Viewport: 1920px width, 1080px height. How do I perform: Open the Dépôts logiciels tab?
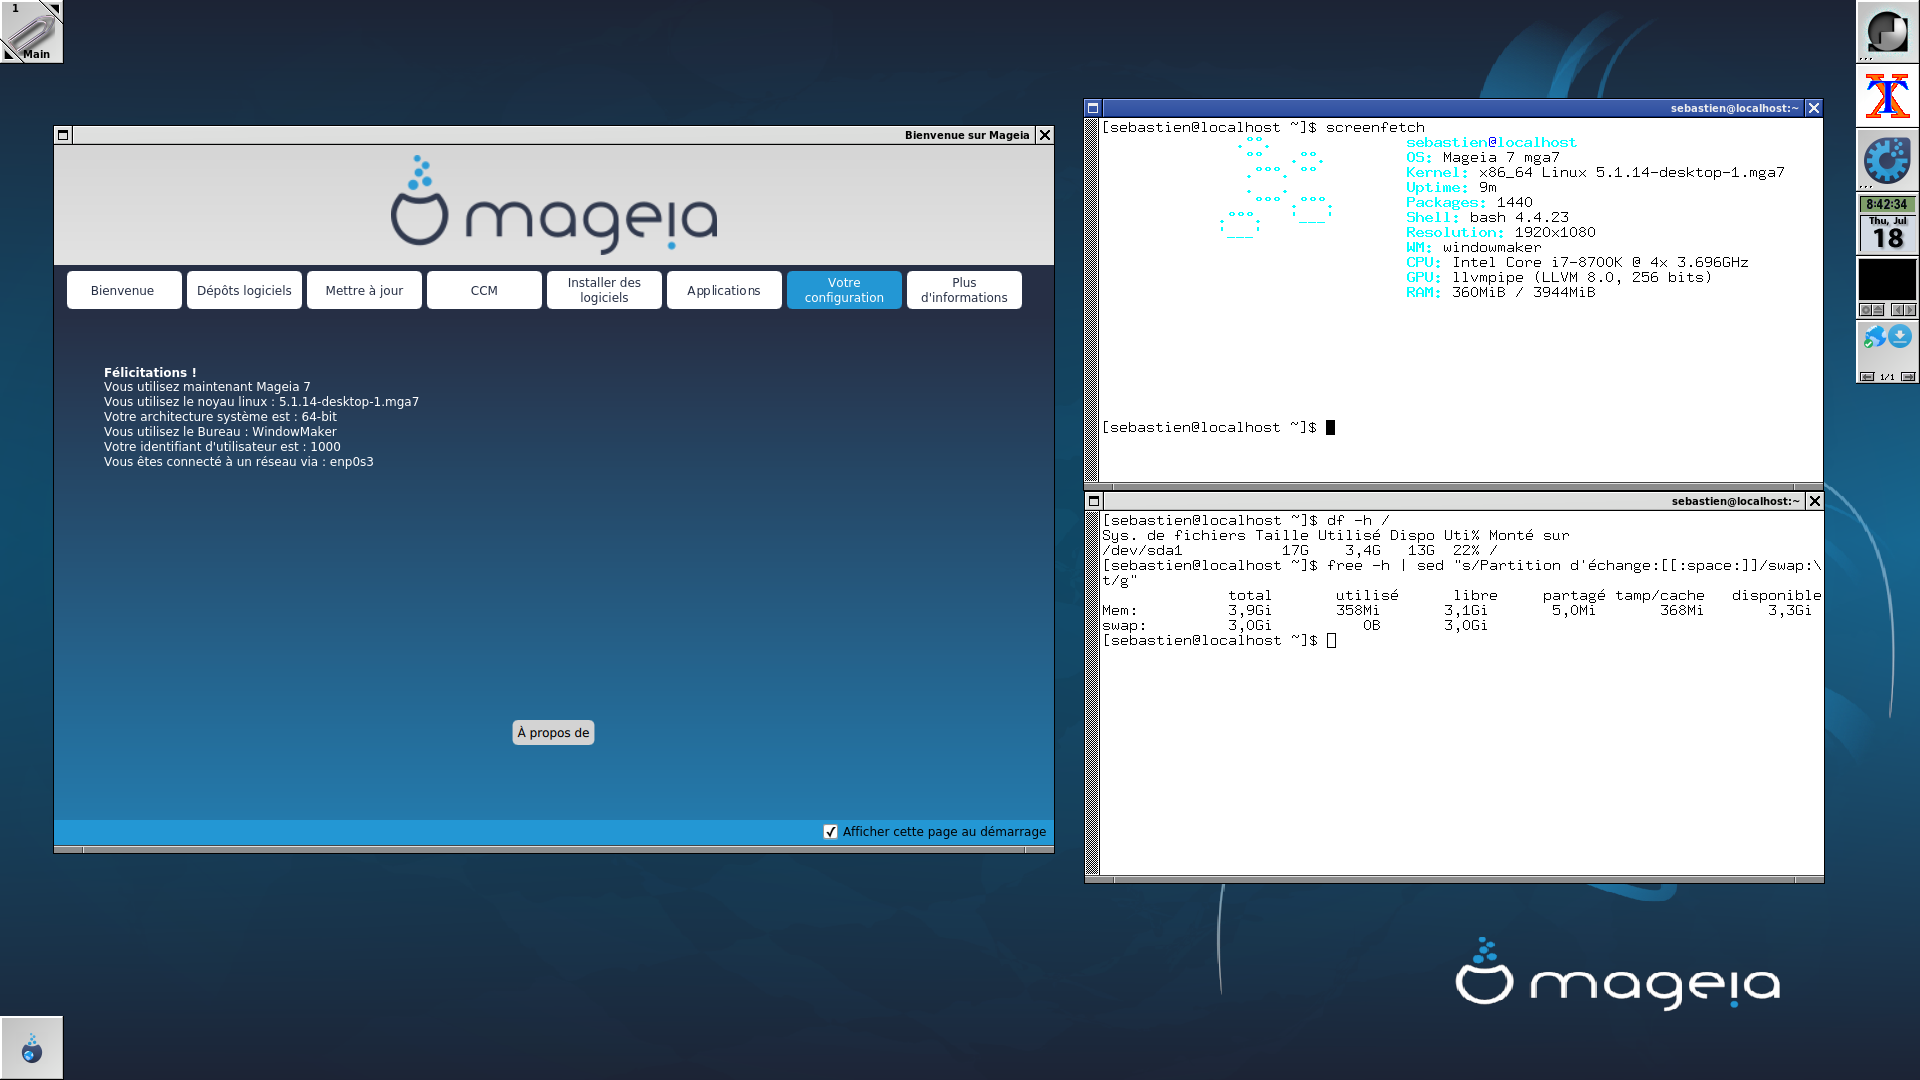pyautogui.click(x=244, y=290)
